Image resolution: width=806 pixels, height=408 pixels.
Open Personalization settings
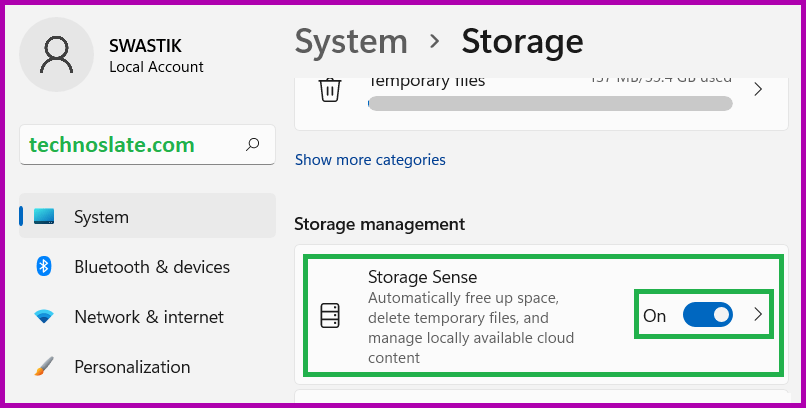[147, 366]
